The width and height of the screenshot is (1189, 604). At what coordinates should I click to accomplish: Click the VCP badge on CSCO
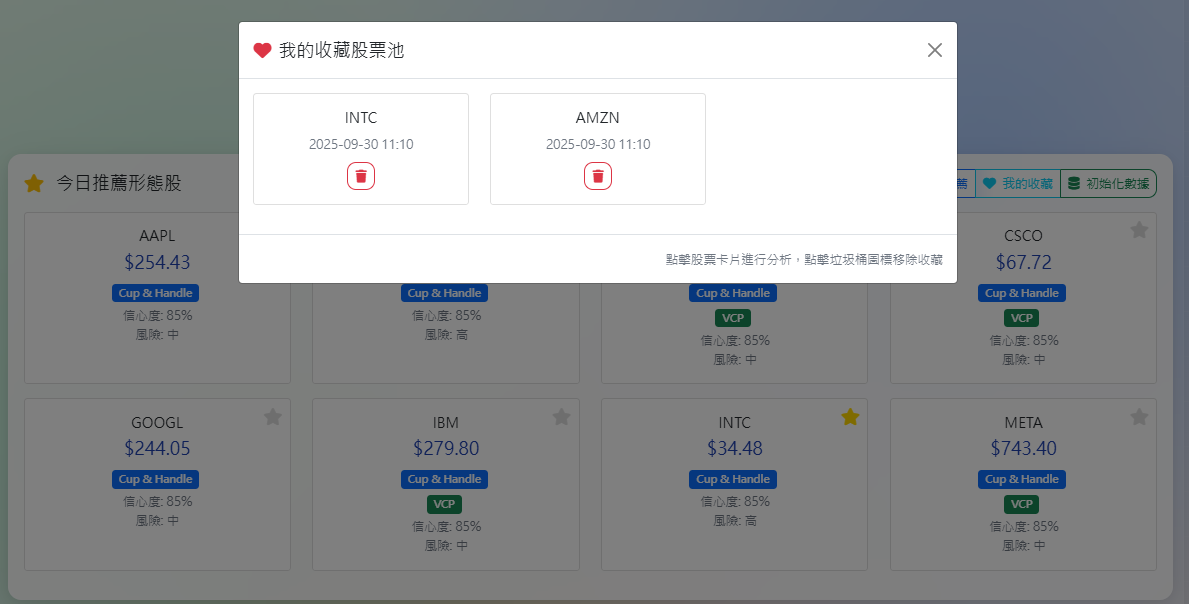click(1021, 318)
